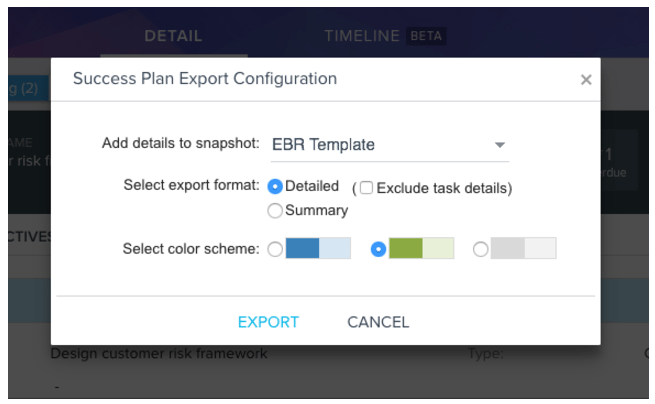Enable Exclude task details checkbox

pyautogui.click(x=366, y=188)
